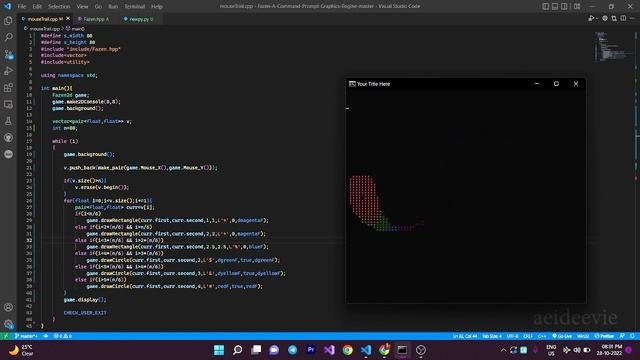Open the Go menu
Viewport: 640px width, 360px height.
98,7
